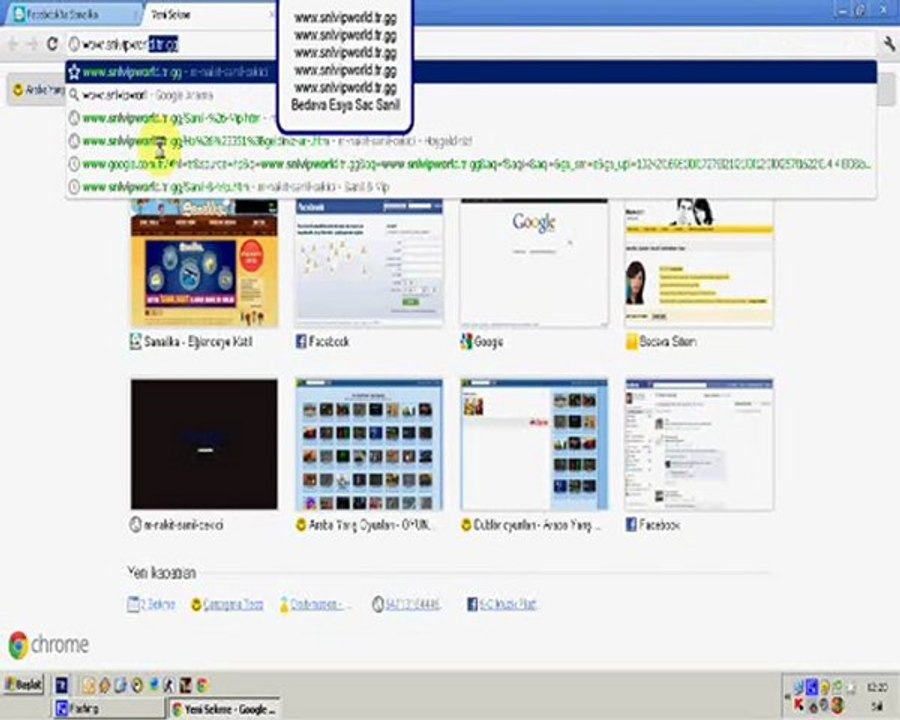Open the second-row Facebook thumbnail

coord(699,444)
